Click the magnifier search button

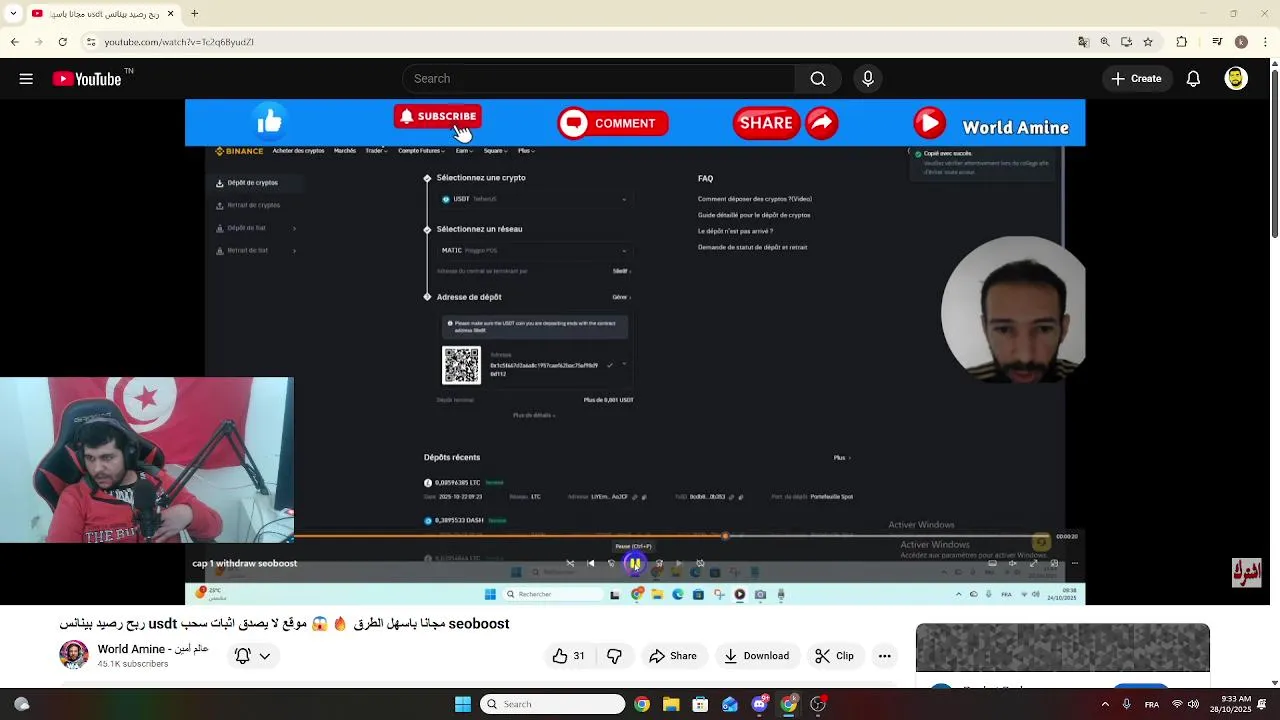(818, 79)
